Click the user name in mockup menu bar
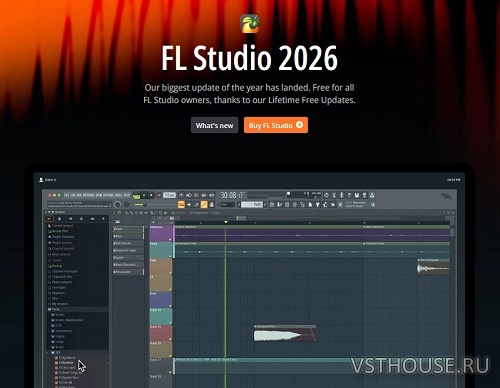 pos(50,180)
